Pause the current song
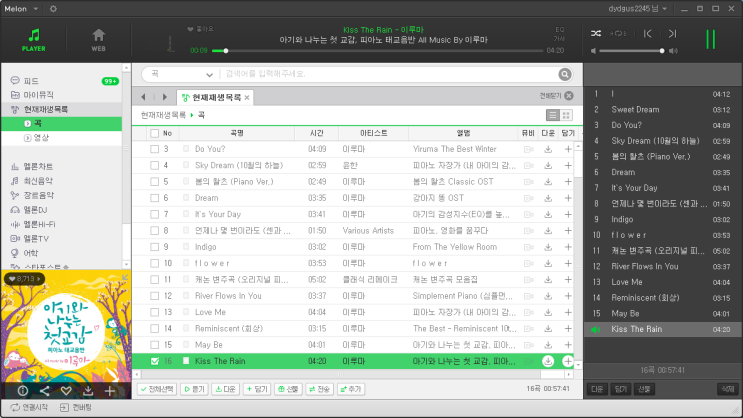Image resolution: width=743 pixels, height=418 pixels. [711, 39]
